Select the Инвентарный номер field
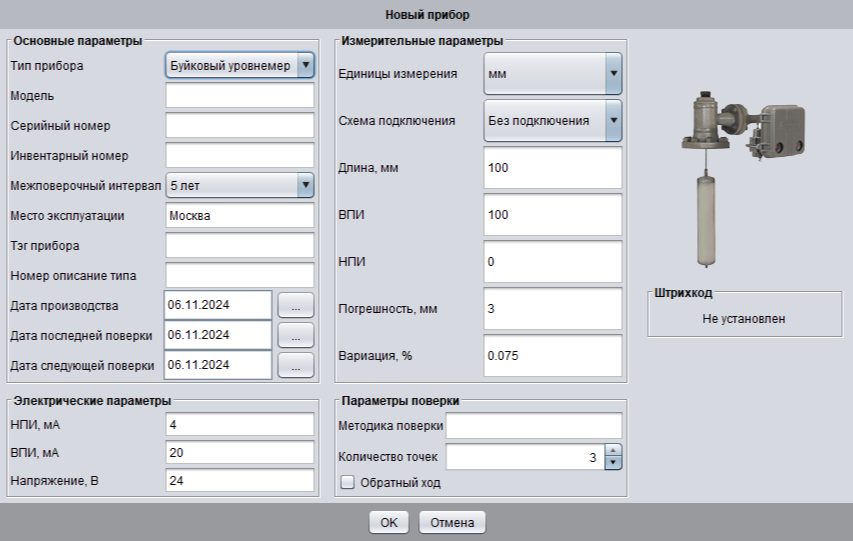The image size is (853, 541). (240, 155)
